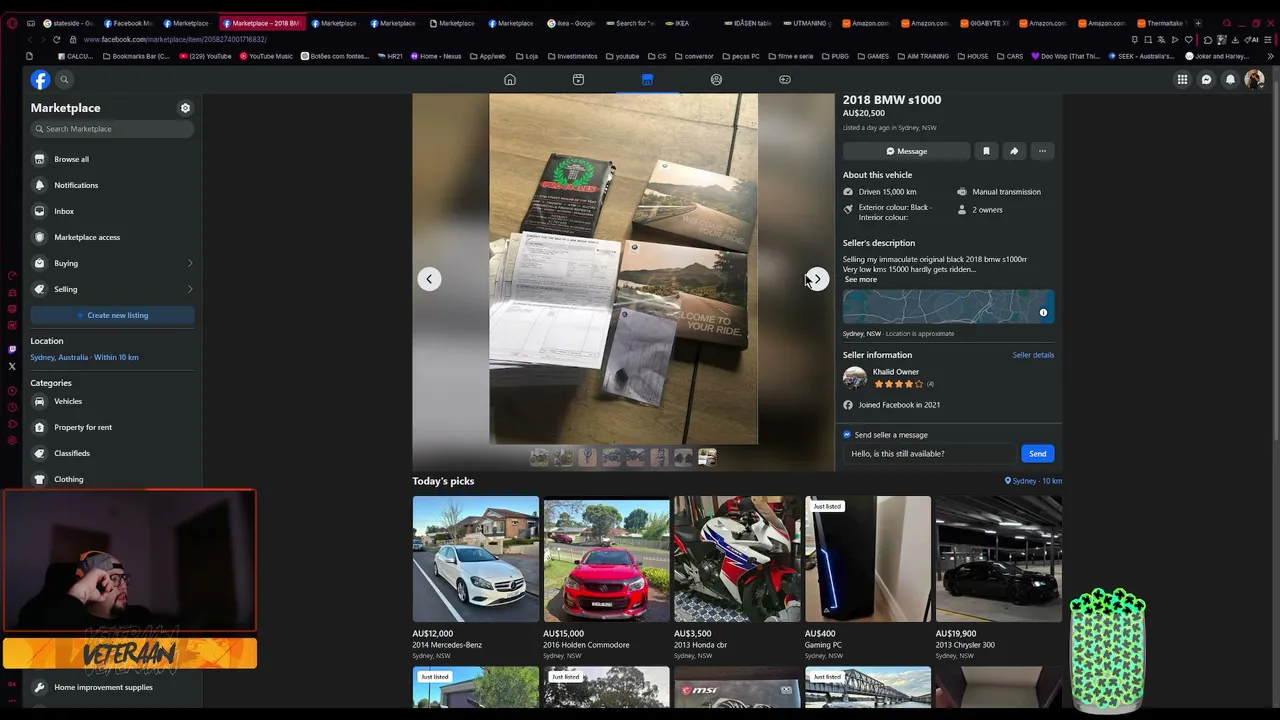Open the listing's more options ellipsis

point(1042,151)
